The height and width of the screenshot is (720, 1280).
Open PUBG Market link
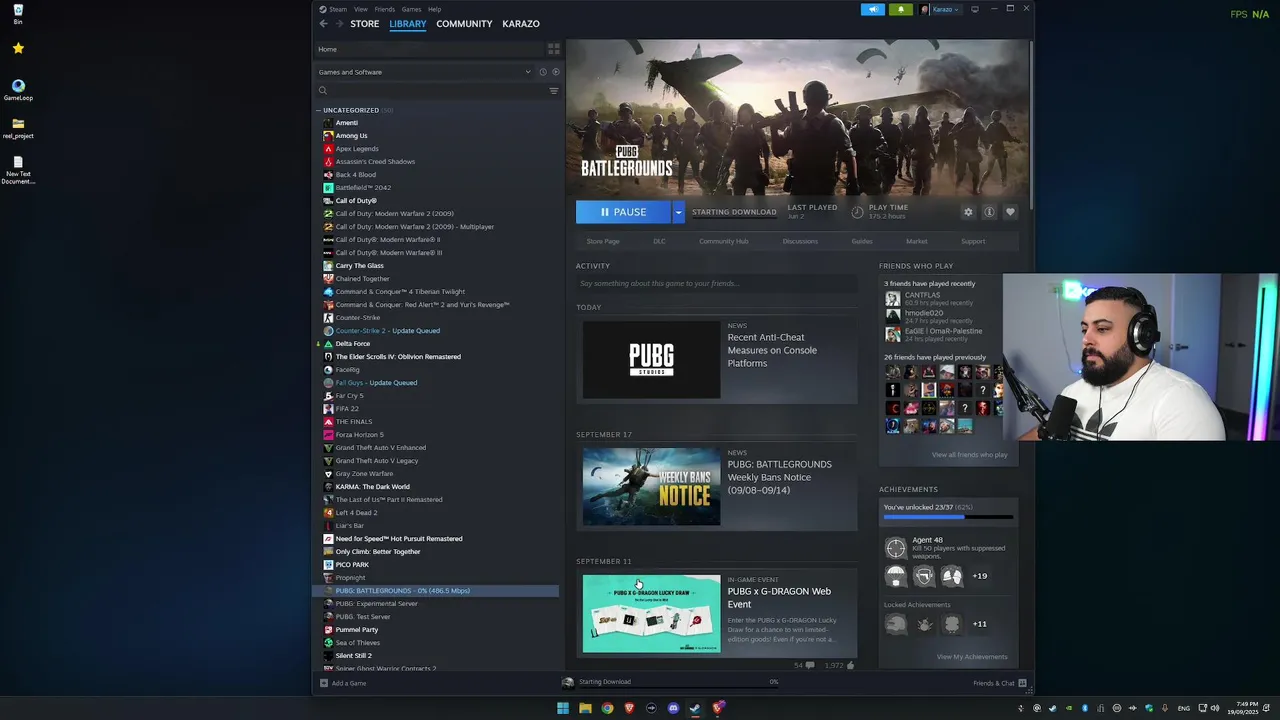(x=917, y=241)
